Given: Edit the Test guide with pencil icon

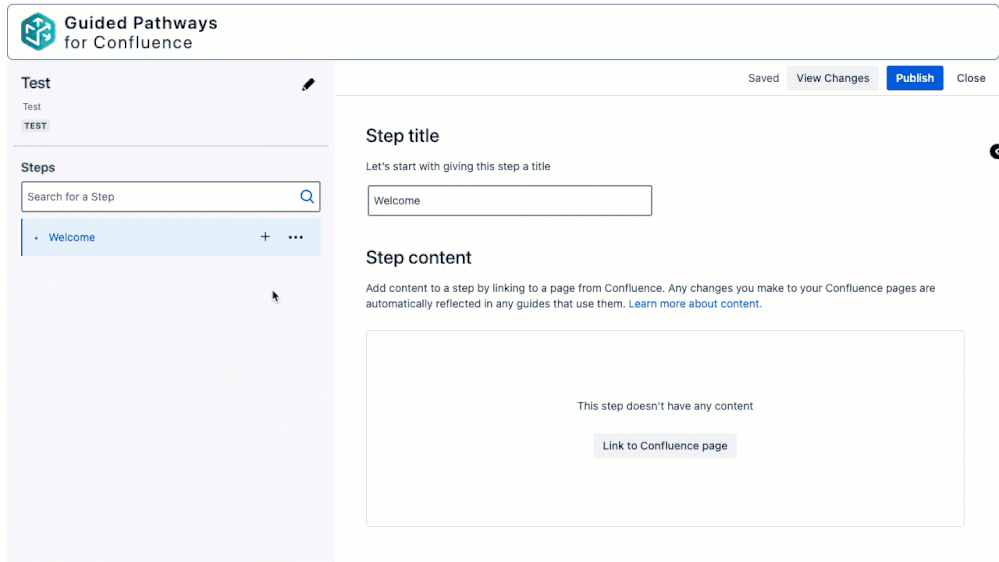Looking at the screenshot, I should click(x=308, y=84).
